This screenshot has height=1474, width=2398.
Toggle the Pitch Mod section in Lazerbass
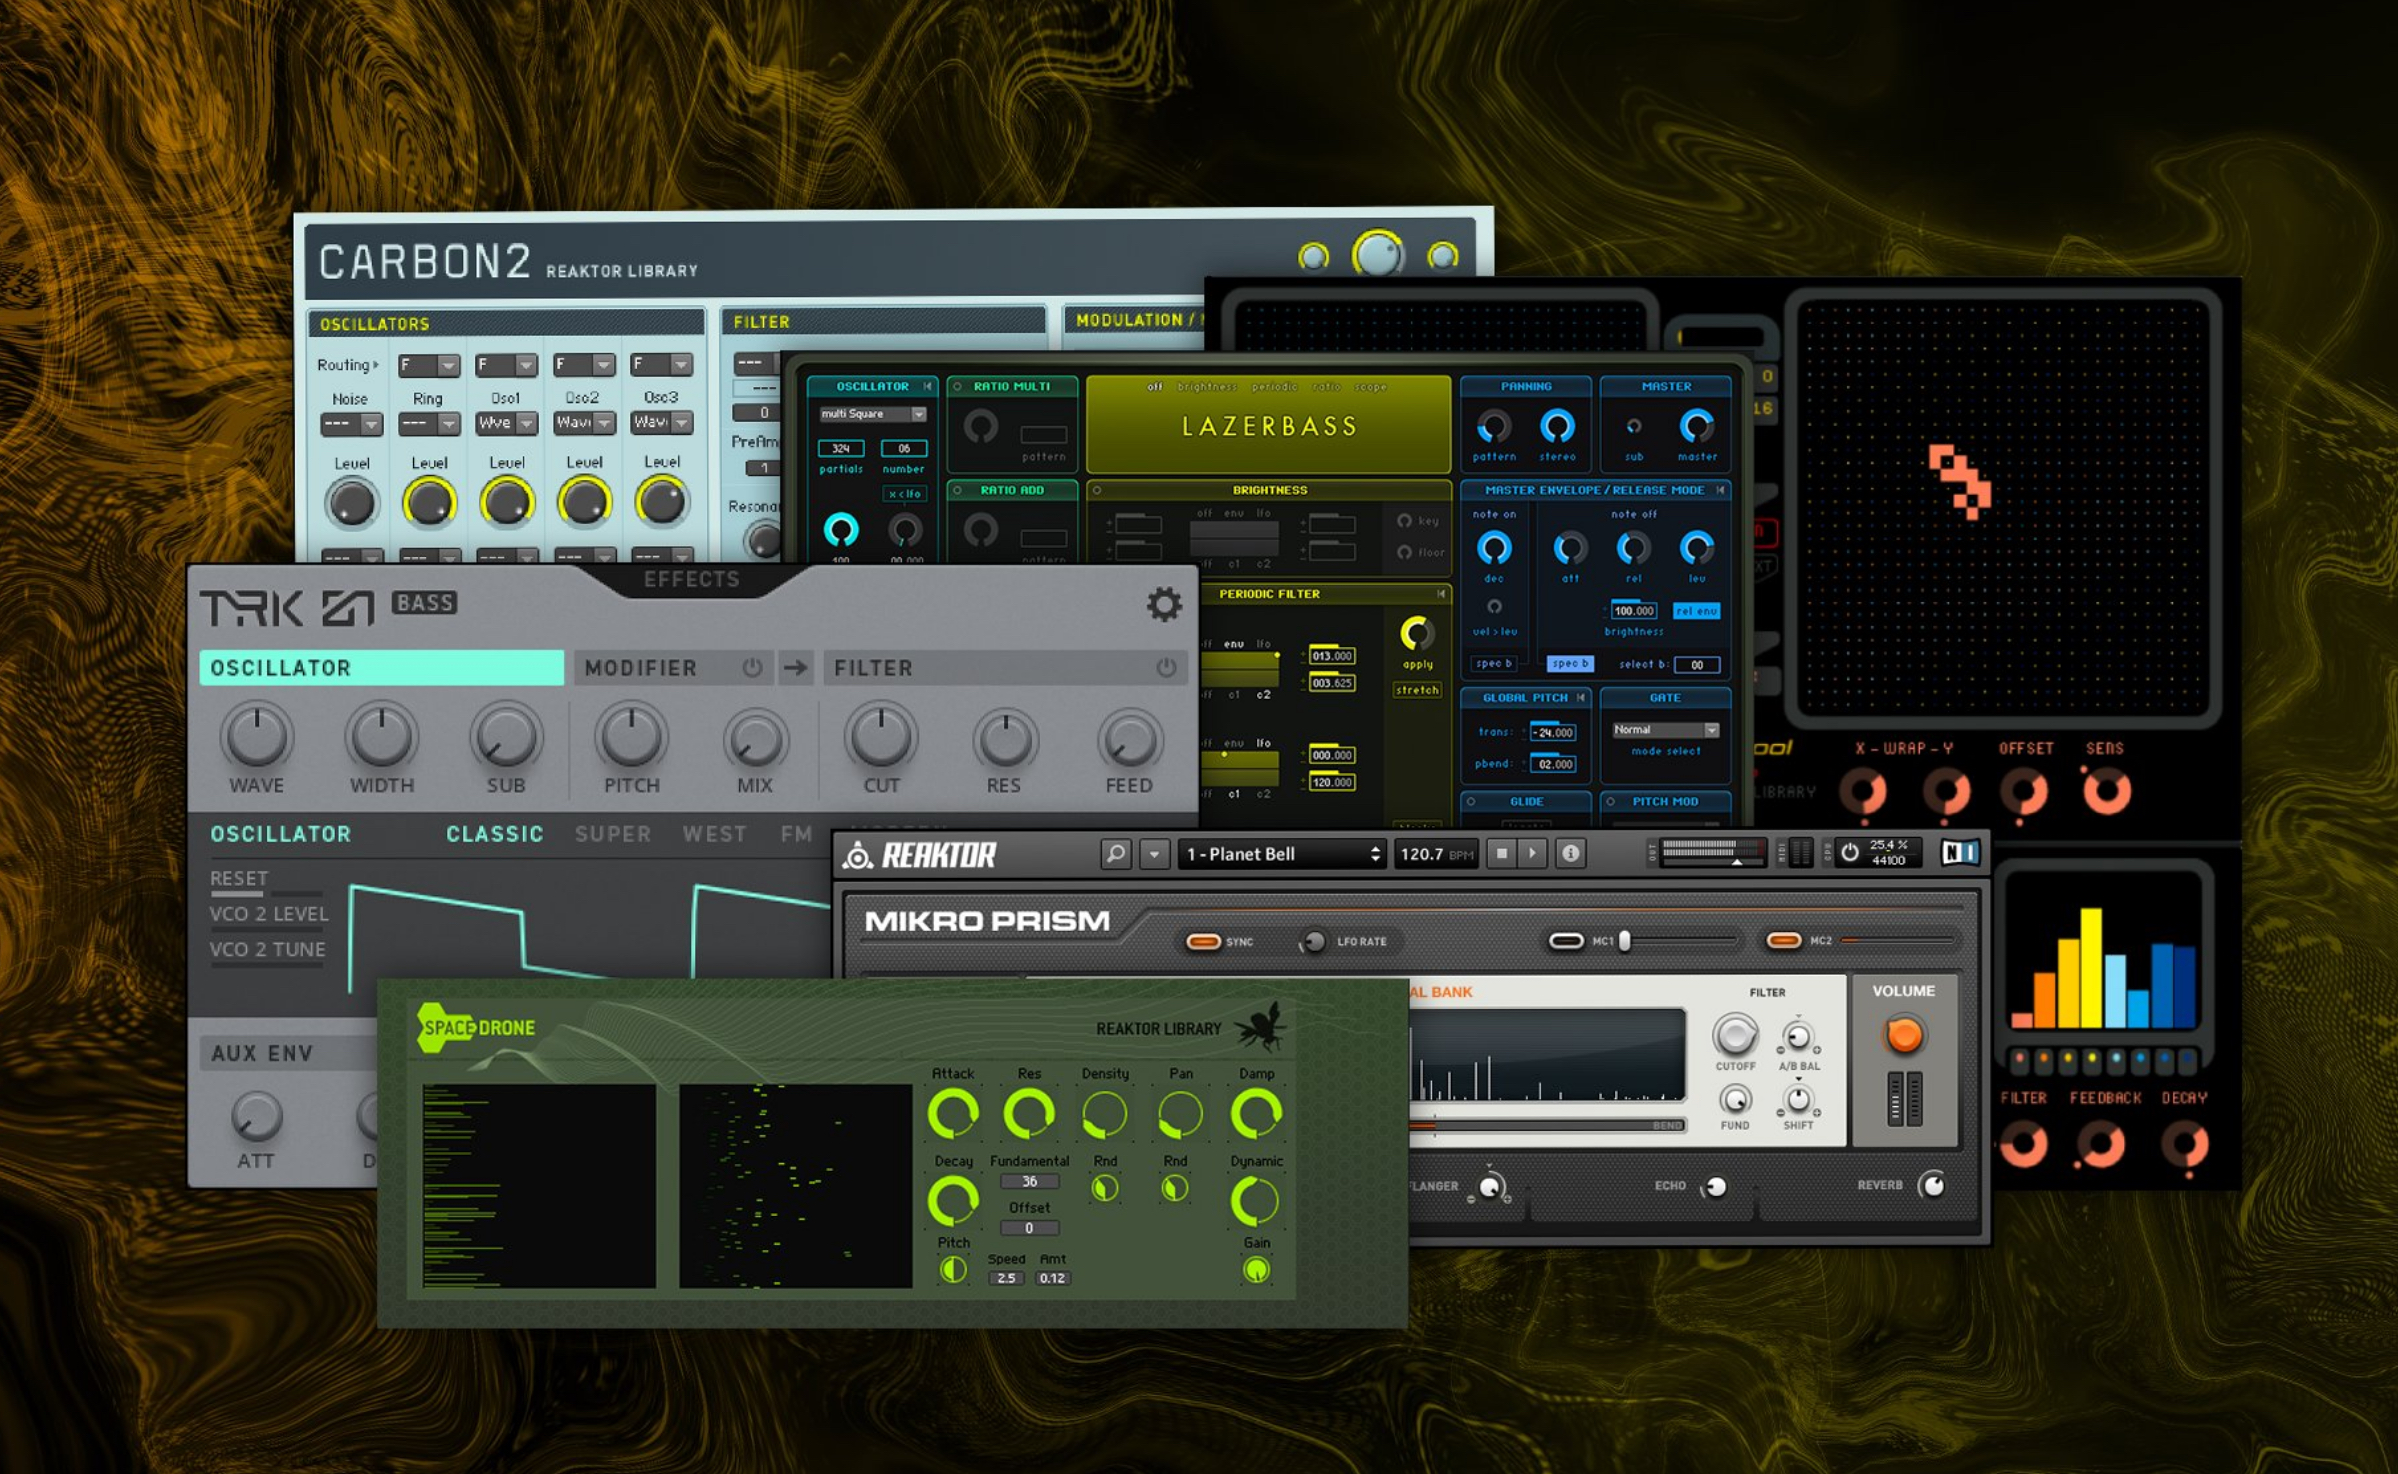point(1610,801)
